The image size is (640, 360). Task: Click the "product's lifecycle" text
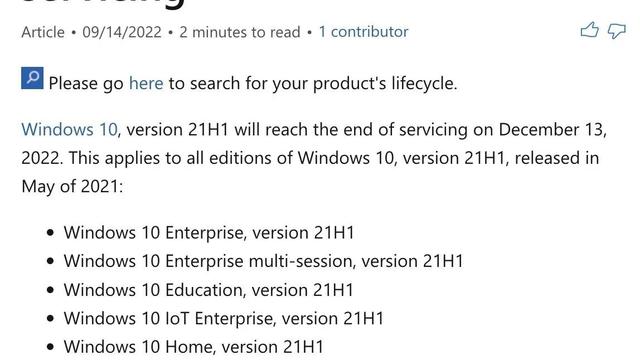(384, 83)
